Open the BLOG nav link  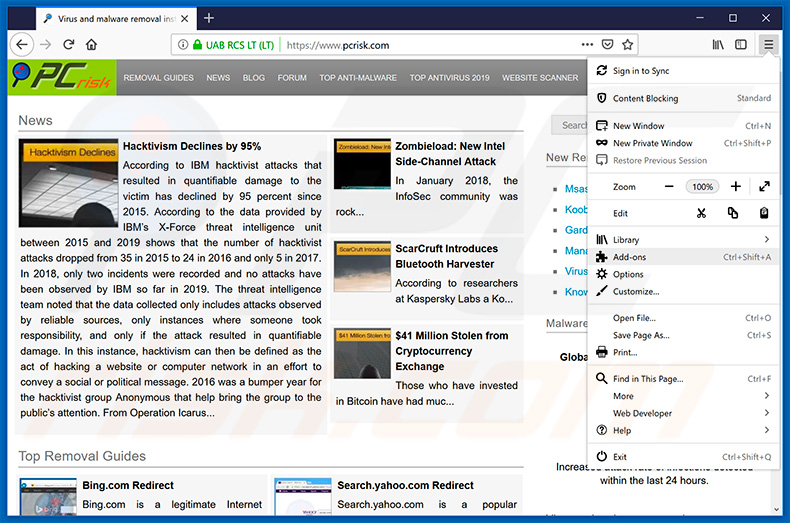tap(253, 78)
